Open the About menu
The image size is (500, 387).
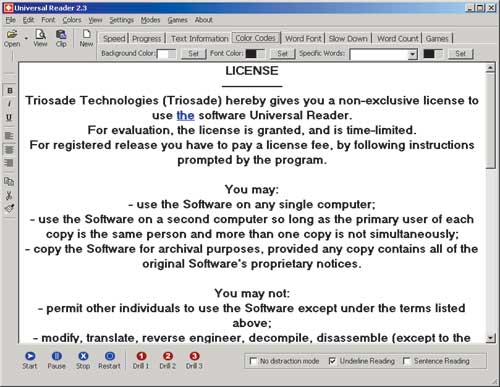[x=204, y=20]
